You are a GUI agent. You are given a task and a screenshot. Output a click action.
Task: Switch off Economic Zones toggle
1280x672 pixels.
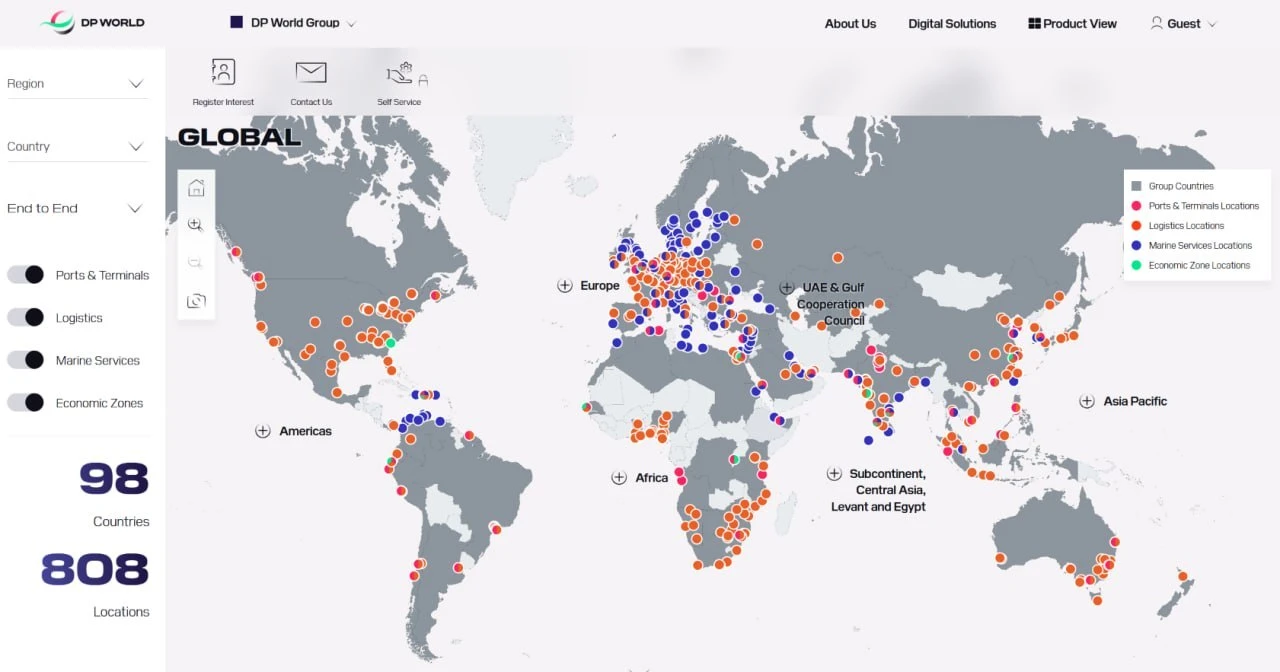[x=26, y=403]
